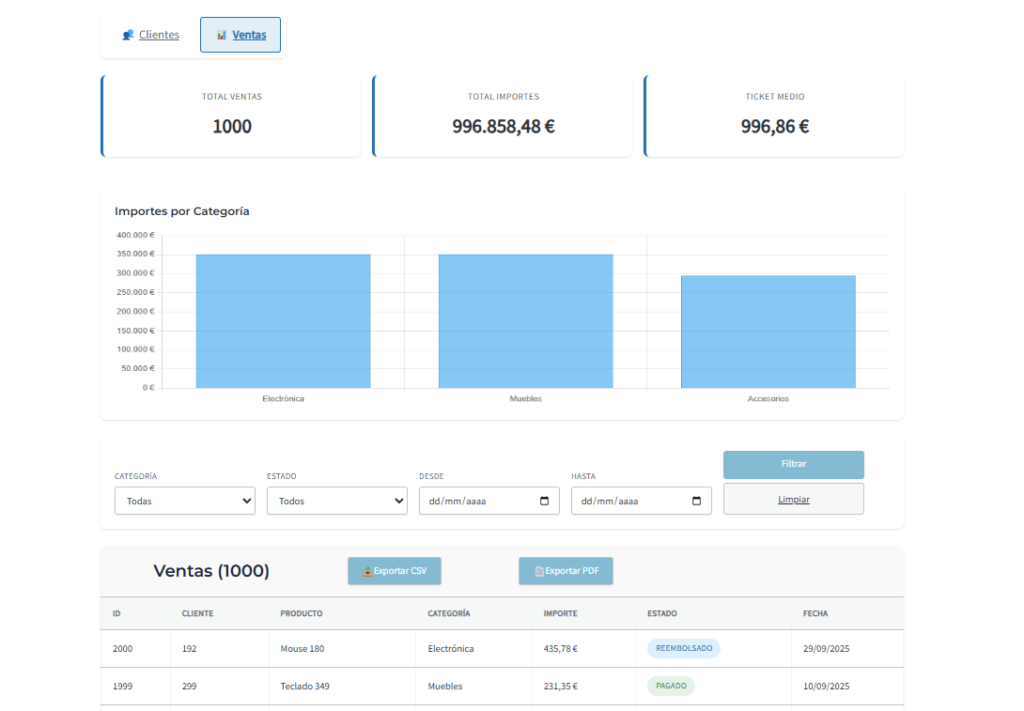Image resolution: width=1024 pixels, height=711 pixels.
Task: Click the icon on the Exportar CSV button
Action: tap(367, 571)
